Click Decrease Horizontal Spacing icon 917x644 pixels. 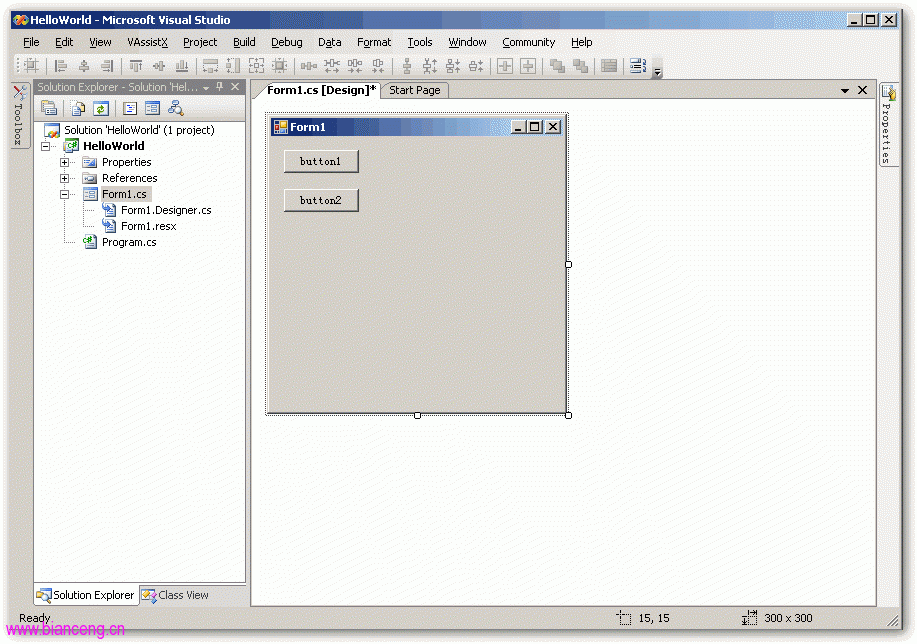[354, 66]
